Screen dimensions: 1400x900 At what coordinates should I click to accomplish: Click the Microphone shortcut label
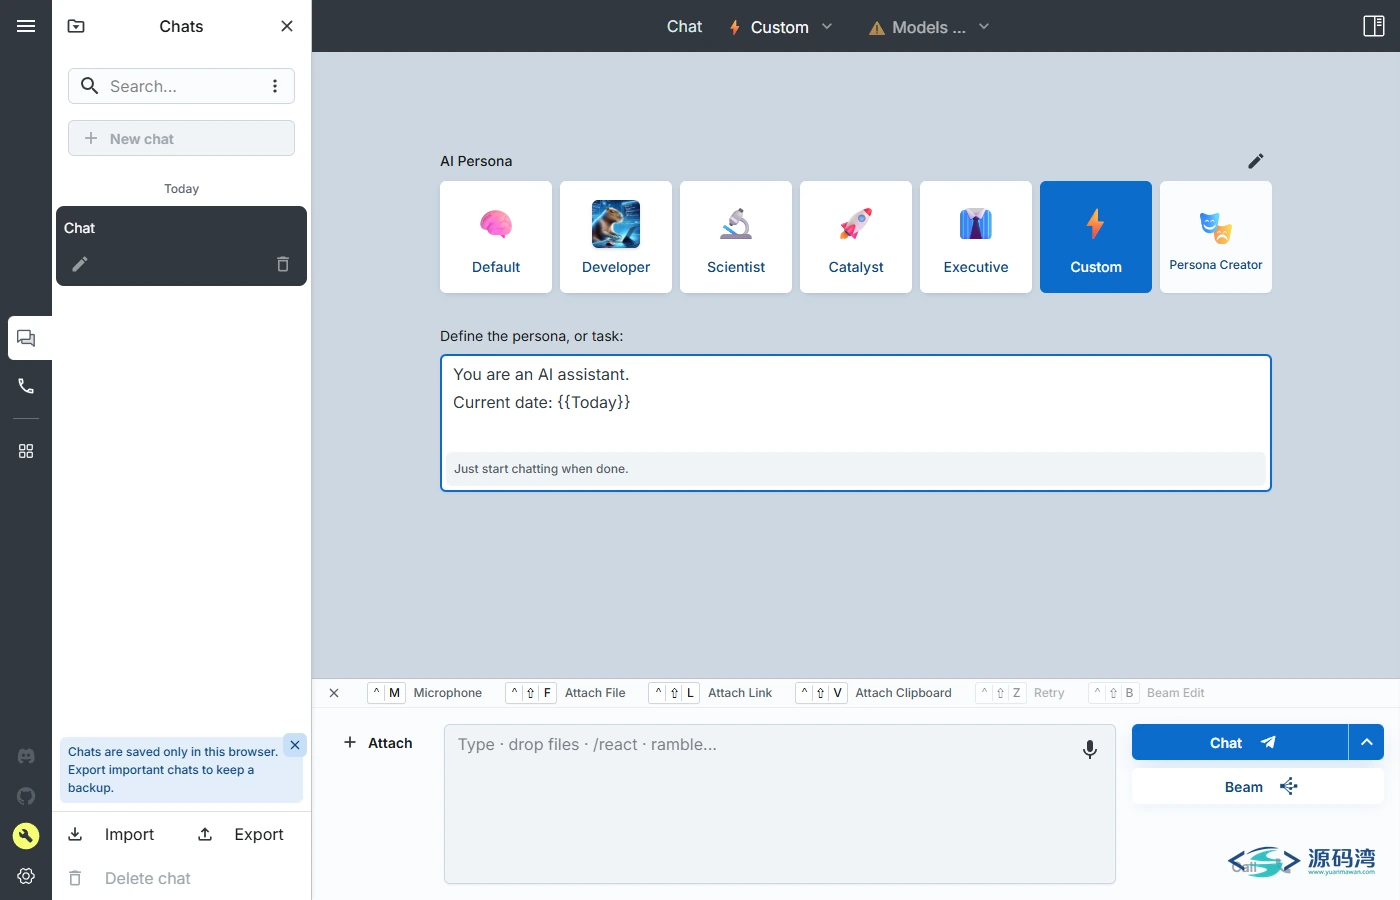pyautogui.click(x=448, y=693)
